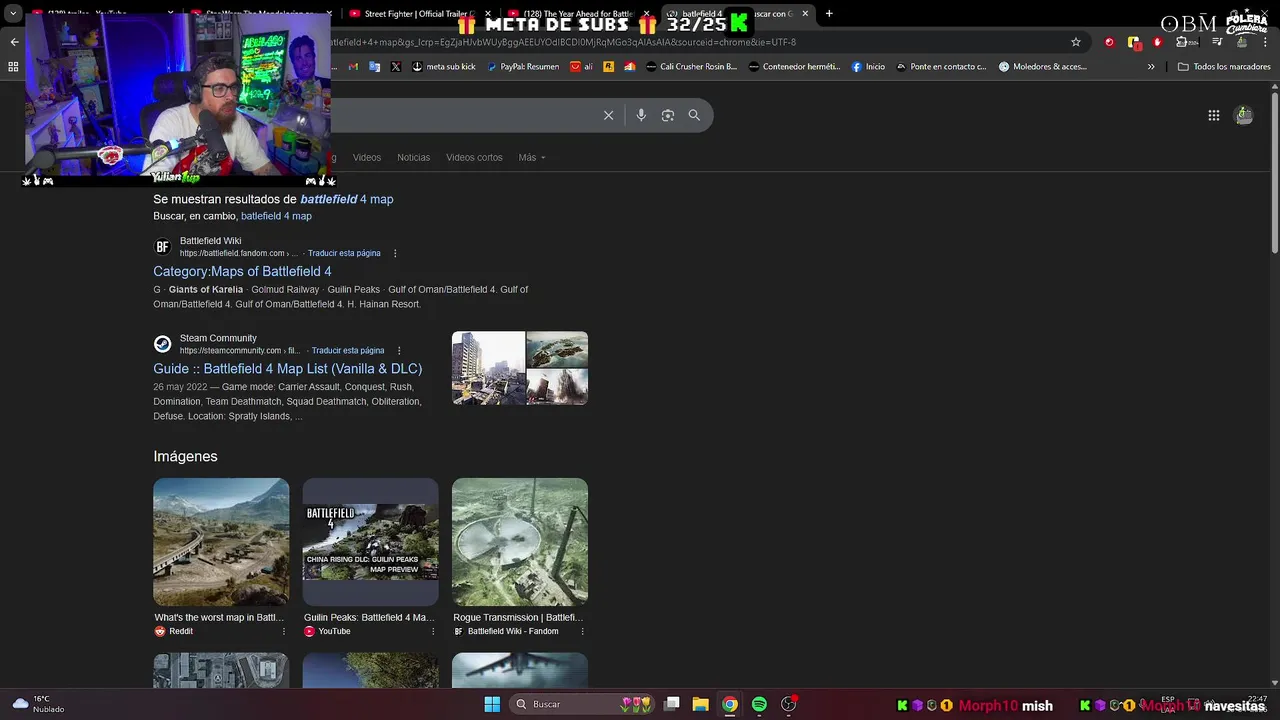Open the weather widget showing 16°C Nublado
1280x720 pixels.
coord(38,704)
